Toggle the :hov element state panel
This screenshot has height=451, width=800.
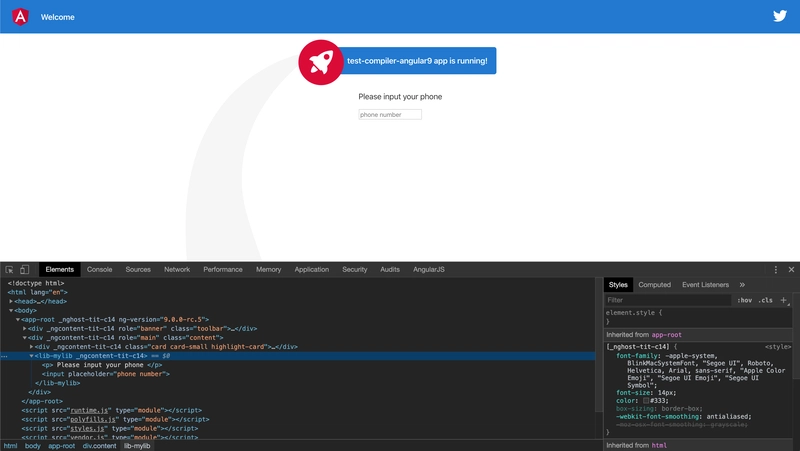744,300
